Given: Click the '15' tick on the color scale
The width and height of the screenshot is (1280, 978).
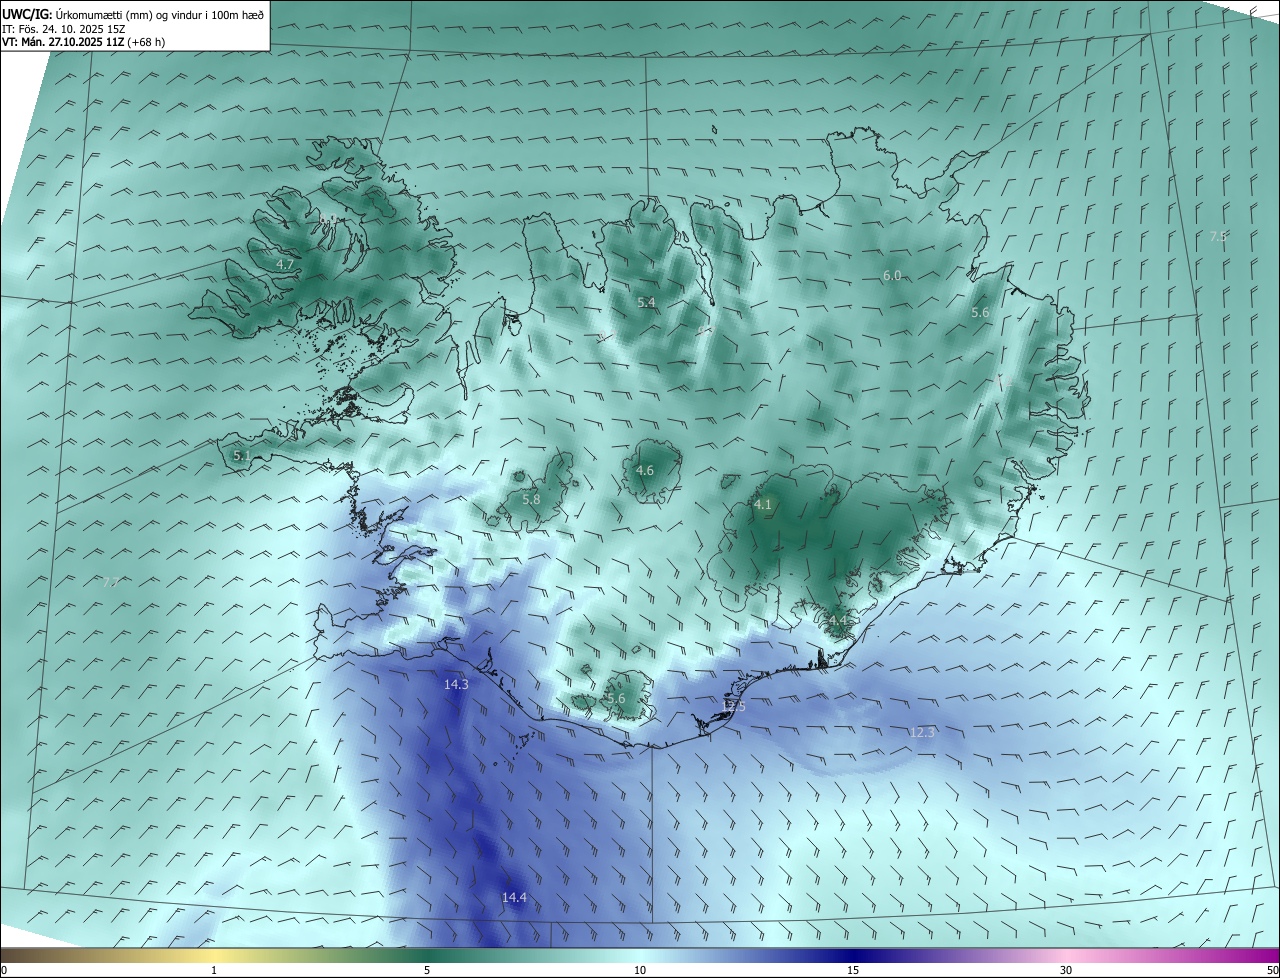Looking at the screenshot, I should [853, 971].
